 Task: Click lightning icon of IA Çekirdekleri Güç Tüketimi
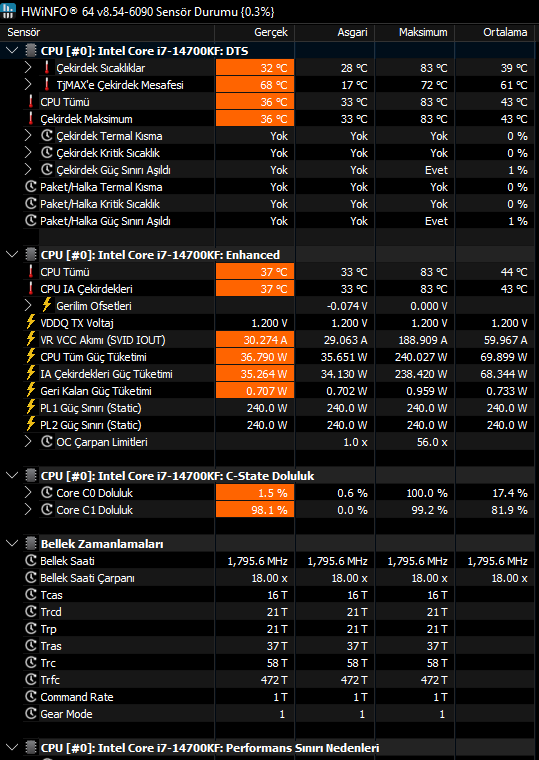pyautogui.click(x=31, y=374)
